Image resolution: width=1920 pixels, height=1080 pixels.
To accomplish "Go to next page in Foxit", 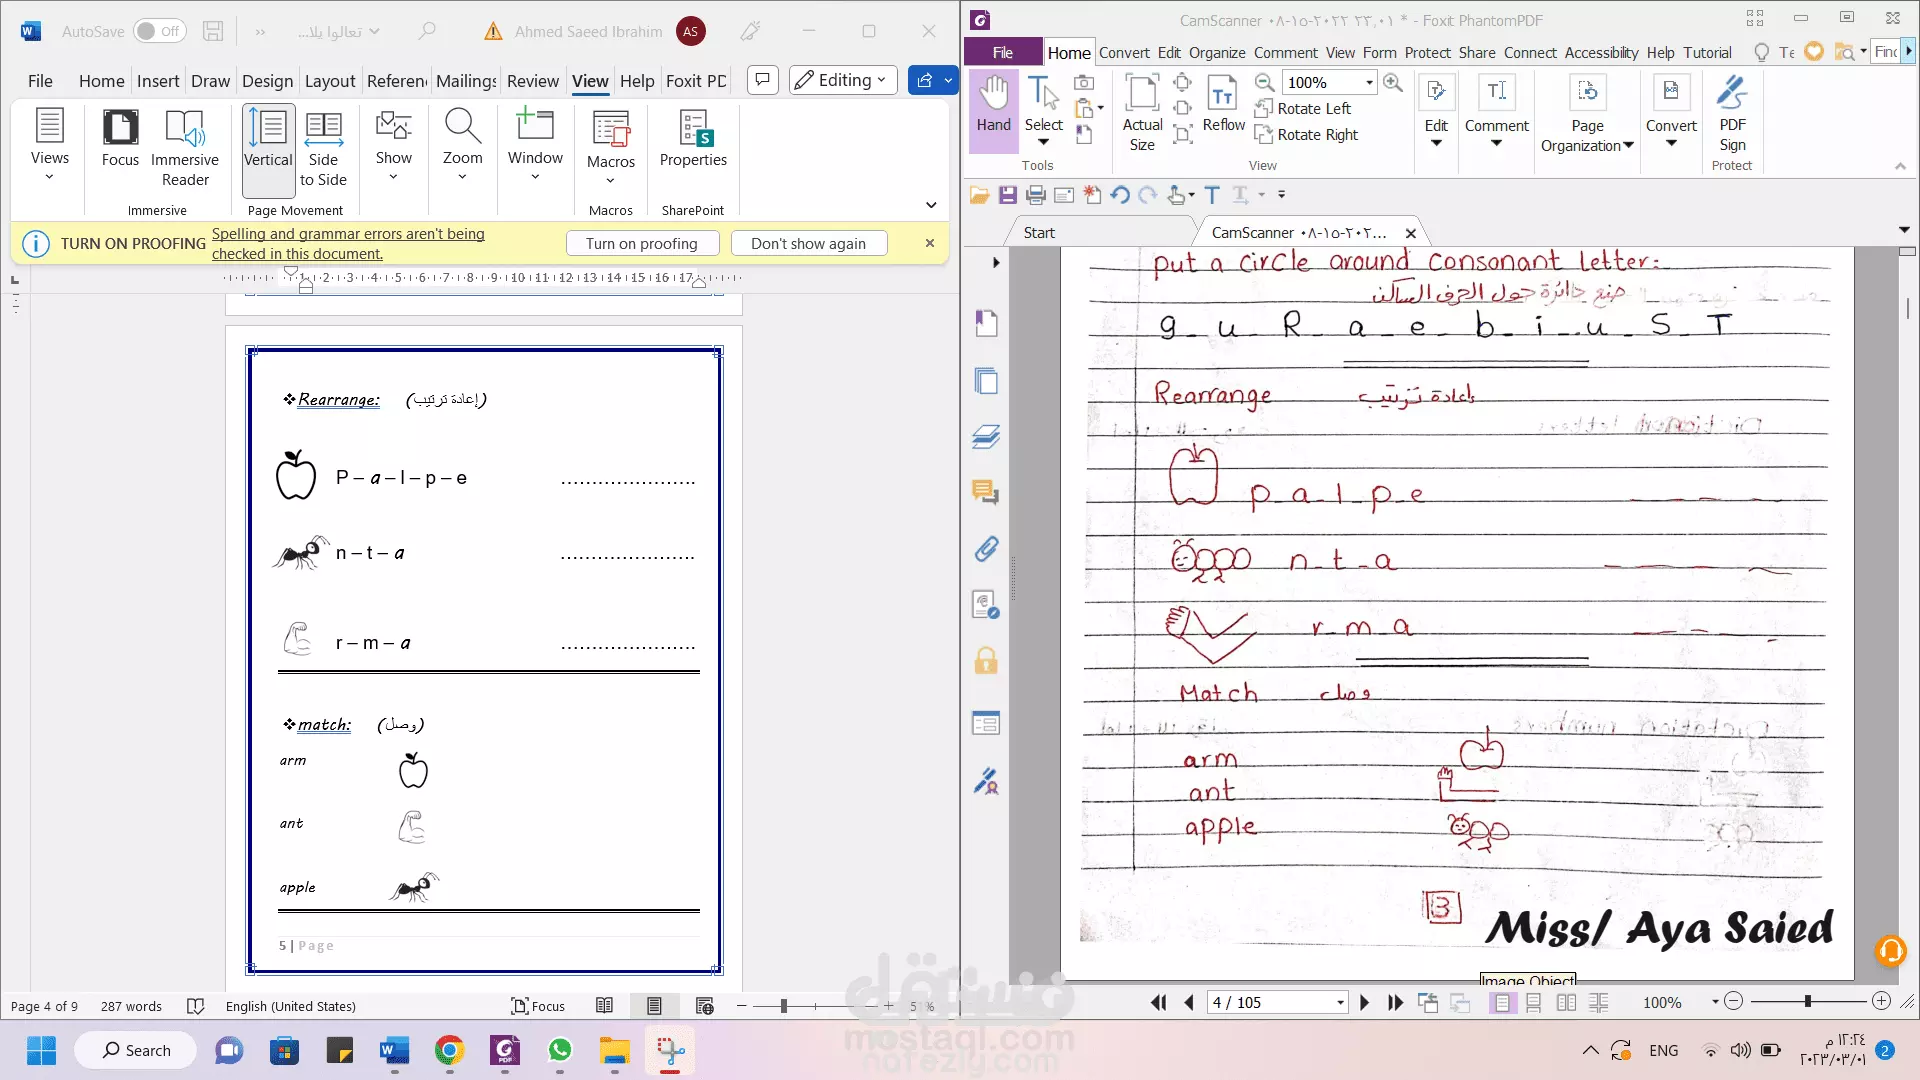I will (1365, 1002).
